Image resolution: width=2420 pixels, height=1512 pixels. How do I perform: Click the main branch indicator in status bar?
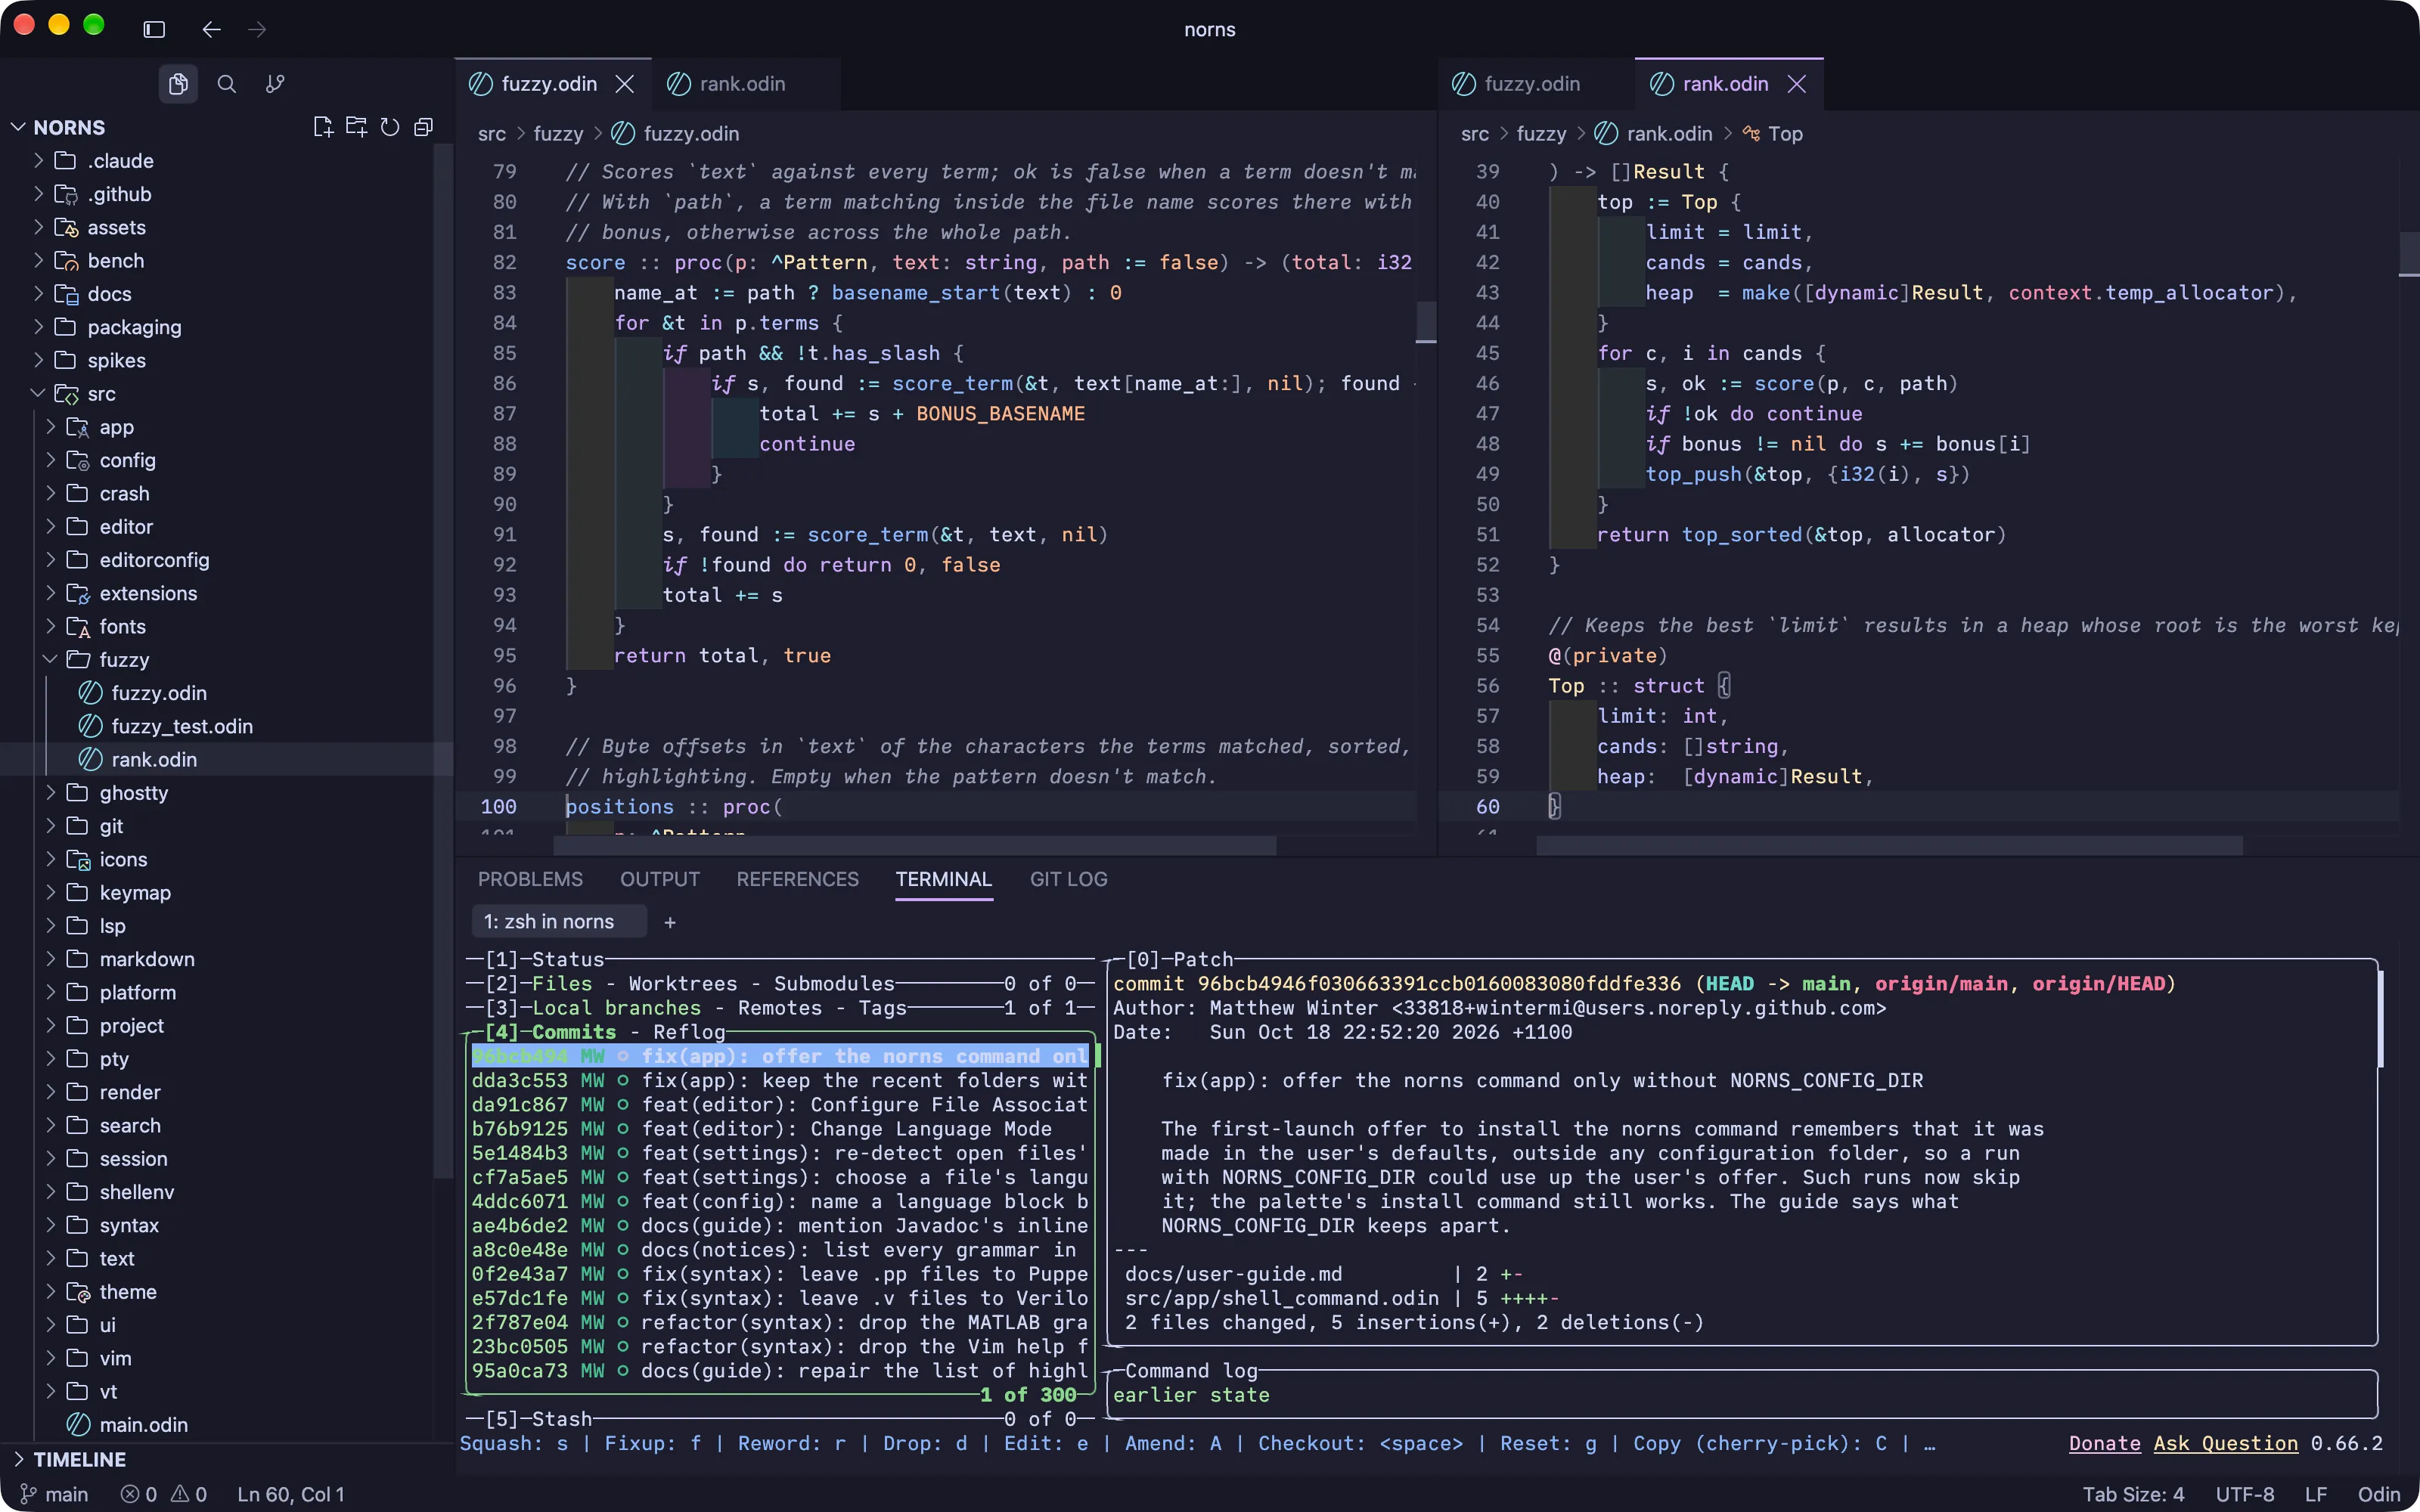pos(55,1494)
